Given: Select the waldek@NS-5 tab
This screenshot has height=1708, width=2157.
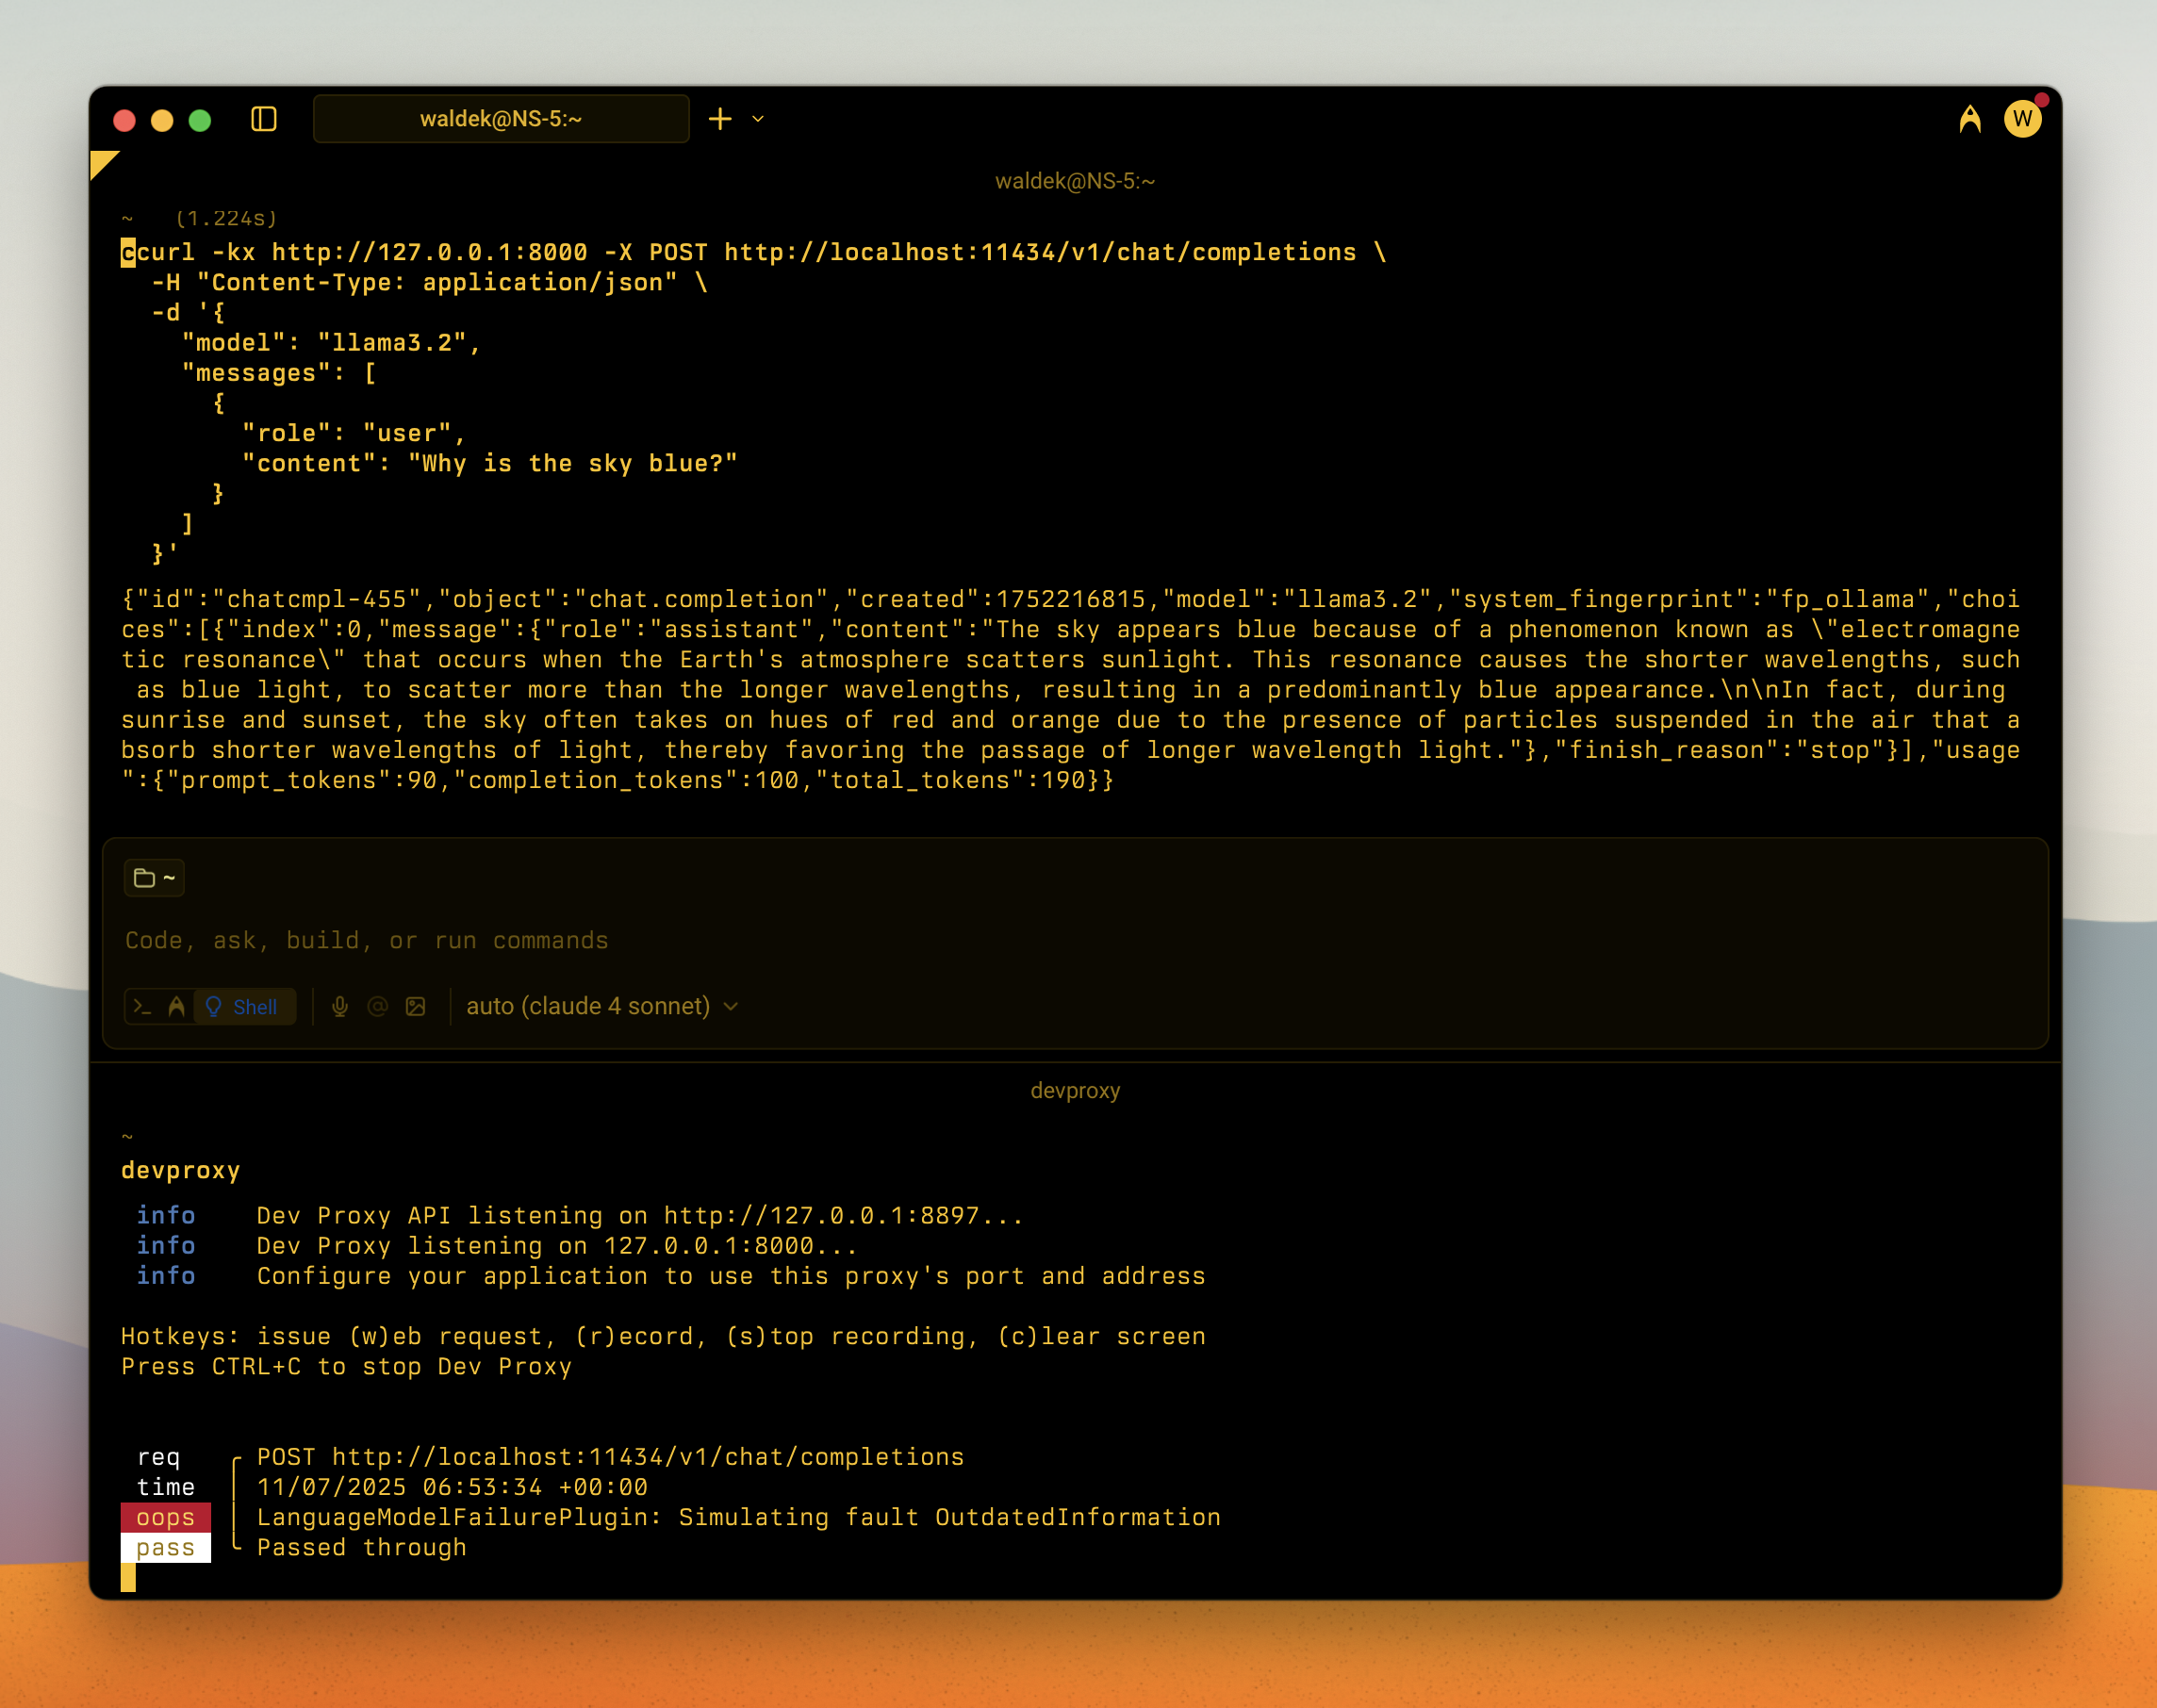Looking at the screenshot, I should pyautogui.click(x=500, y=118).
